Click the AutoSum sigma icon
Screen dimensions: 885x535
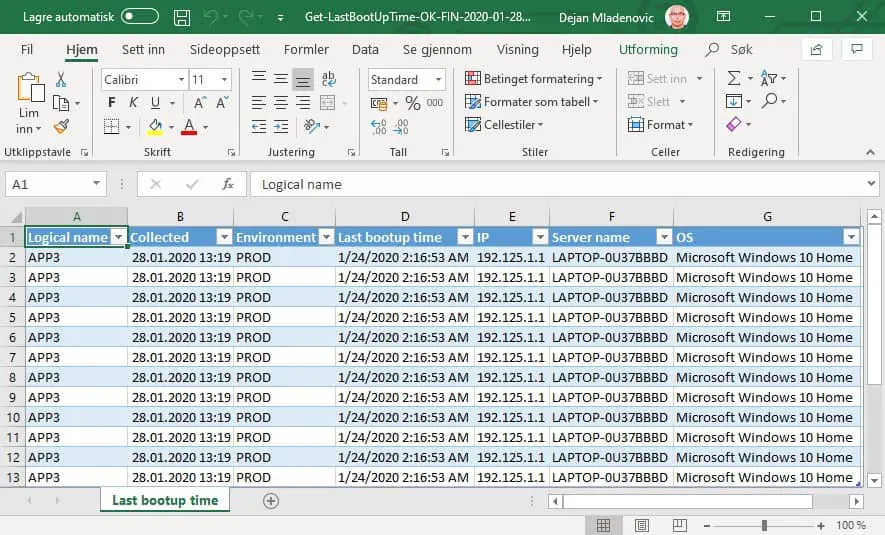pyautogui.click(x=733, y=78)
